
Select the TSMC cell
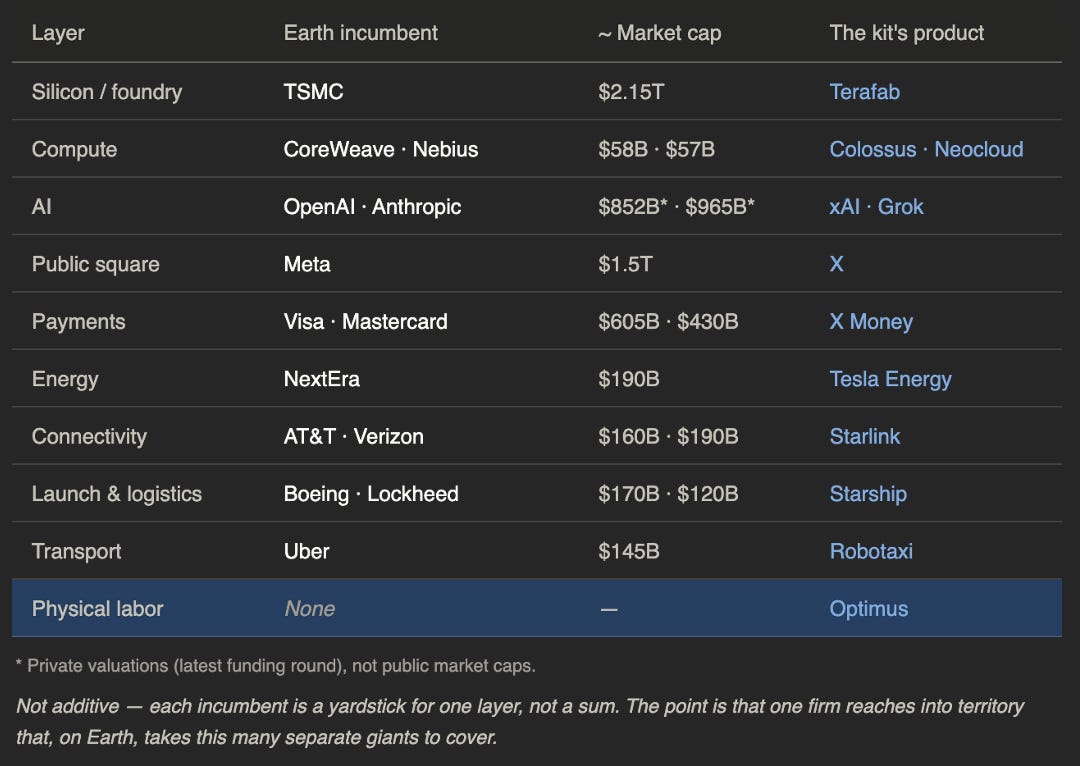pyautogui.click(x=313, y=92)
